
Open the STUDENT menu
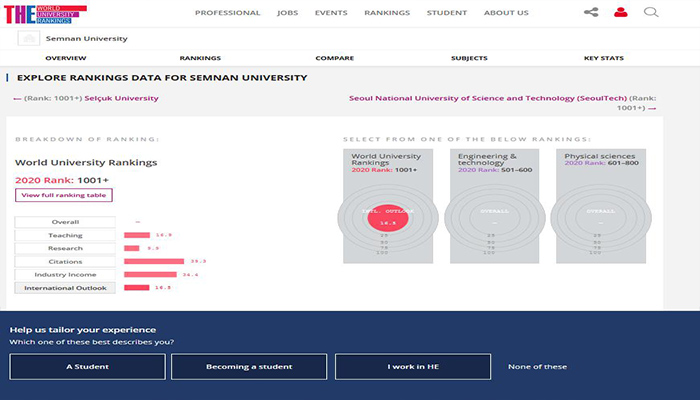447,13
